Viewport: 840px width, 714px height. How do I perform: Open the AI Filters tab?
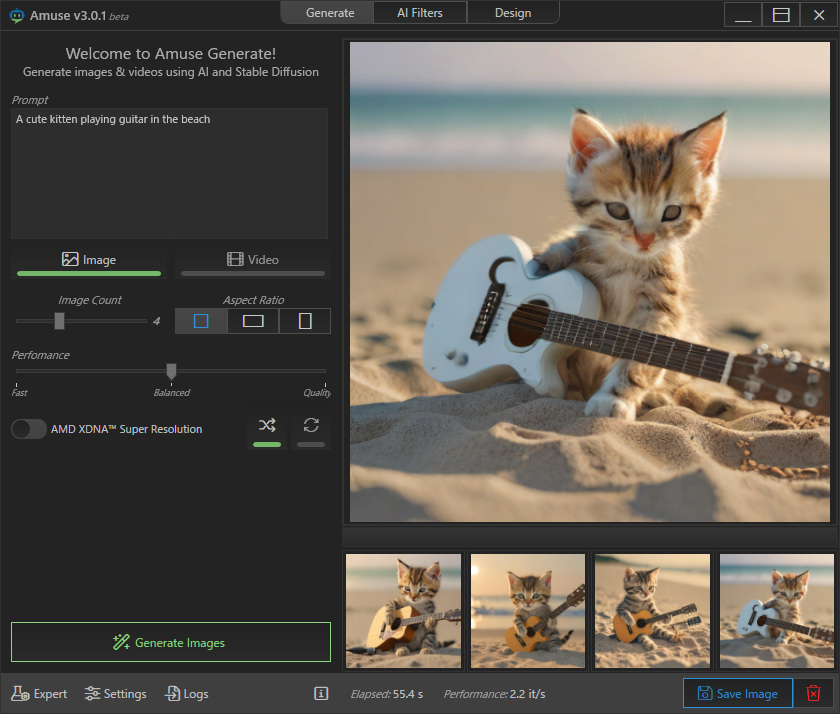420,13
